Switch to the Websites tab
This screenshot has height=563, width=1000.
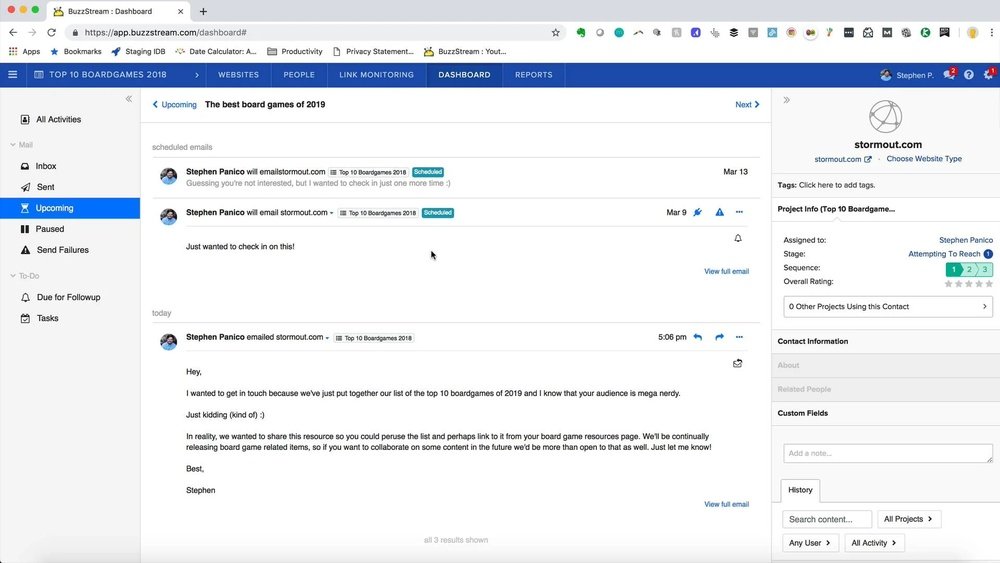(239, 75)
